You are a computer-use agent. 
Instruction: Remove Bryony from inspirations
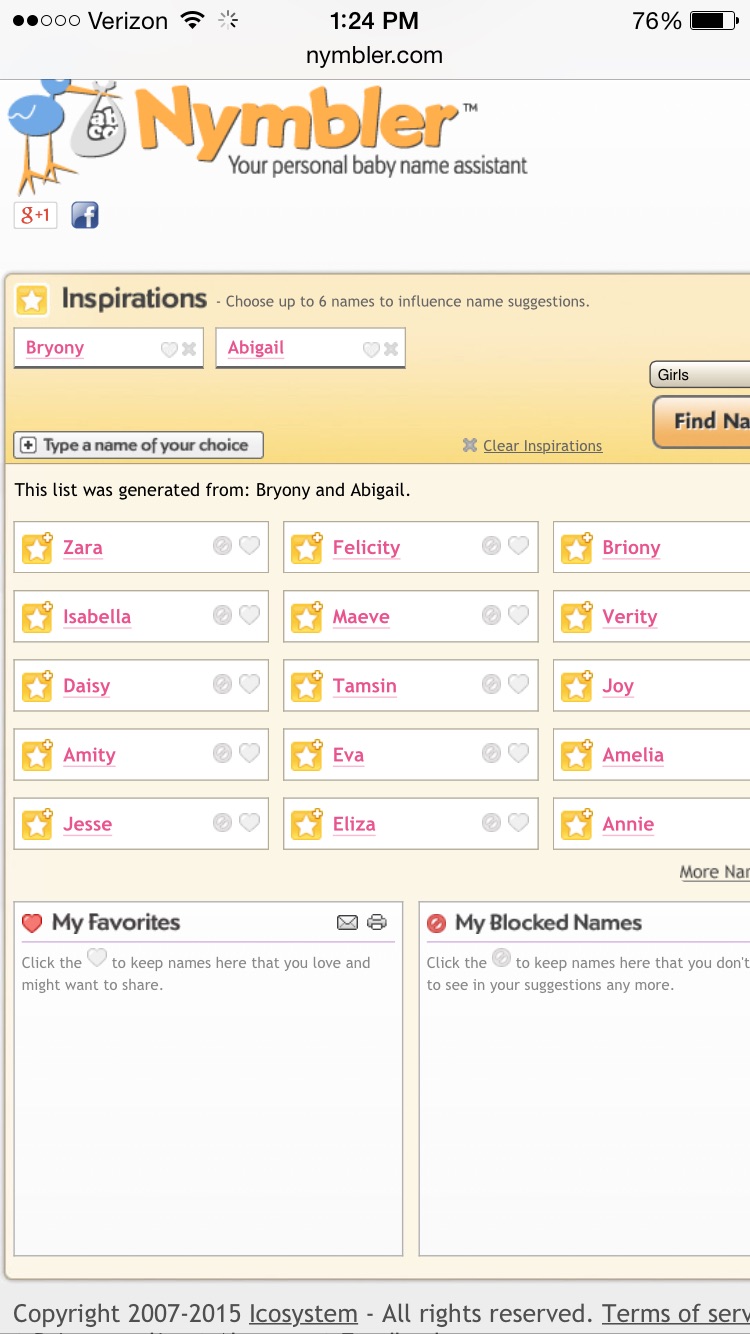click(x=189, y=349)
